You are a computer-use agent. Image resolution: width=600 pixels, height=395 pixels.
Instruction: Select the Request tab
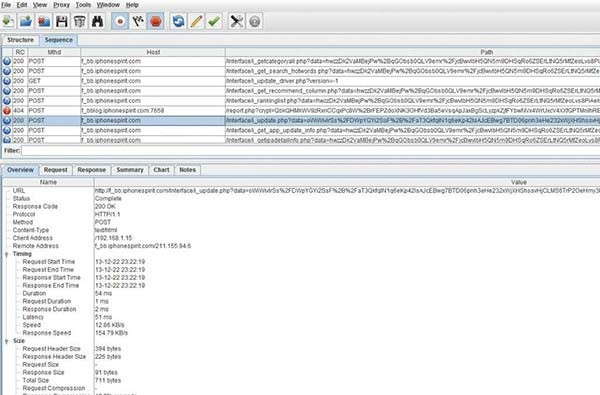[55, 170]
